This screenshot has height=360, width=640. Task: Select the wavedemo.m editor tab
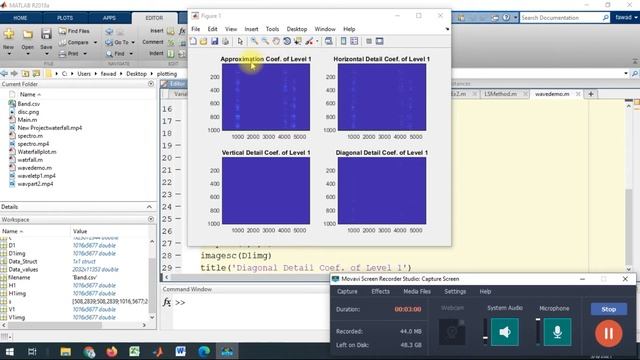coord(552,94)
